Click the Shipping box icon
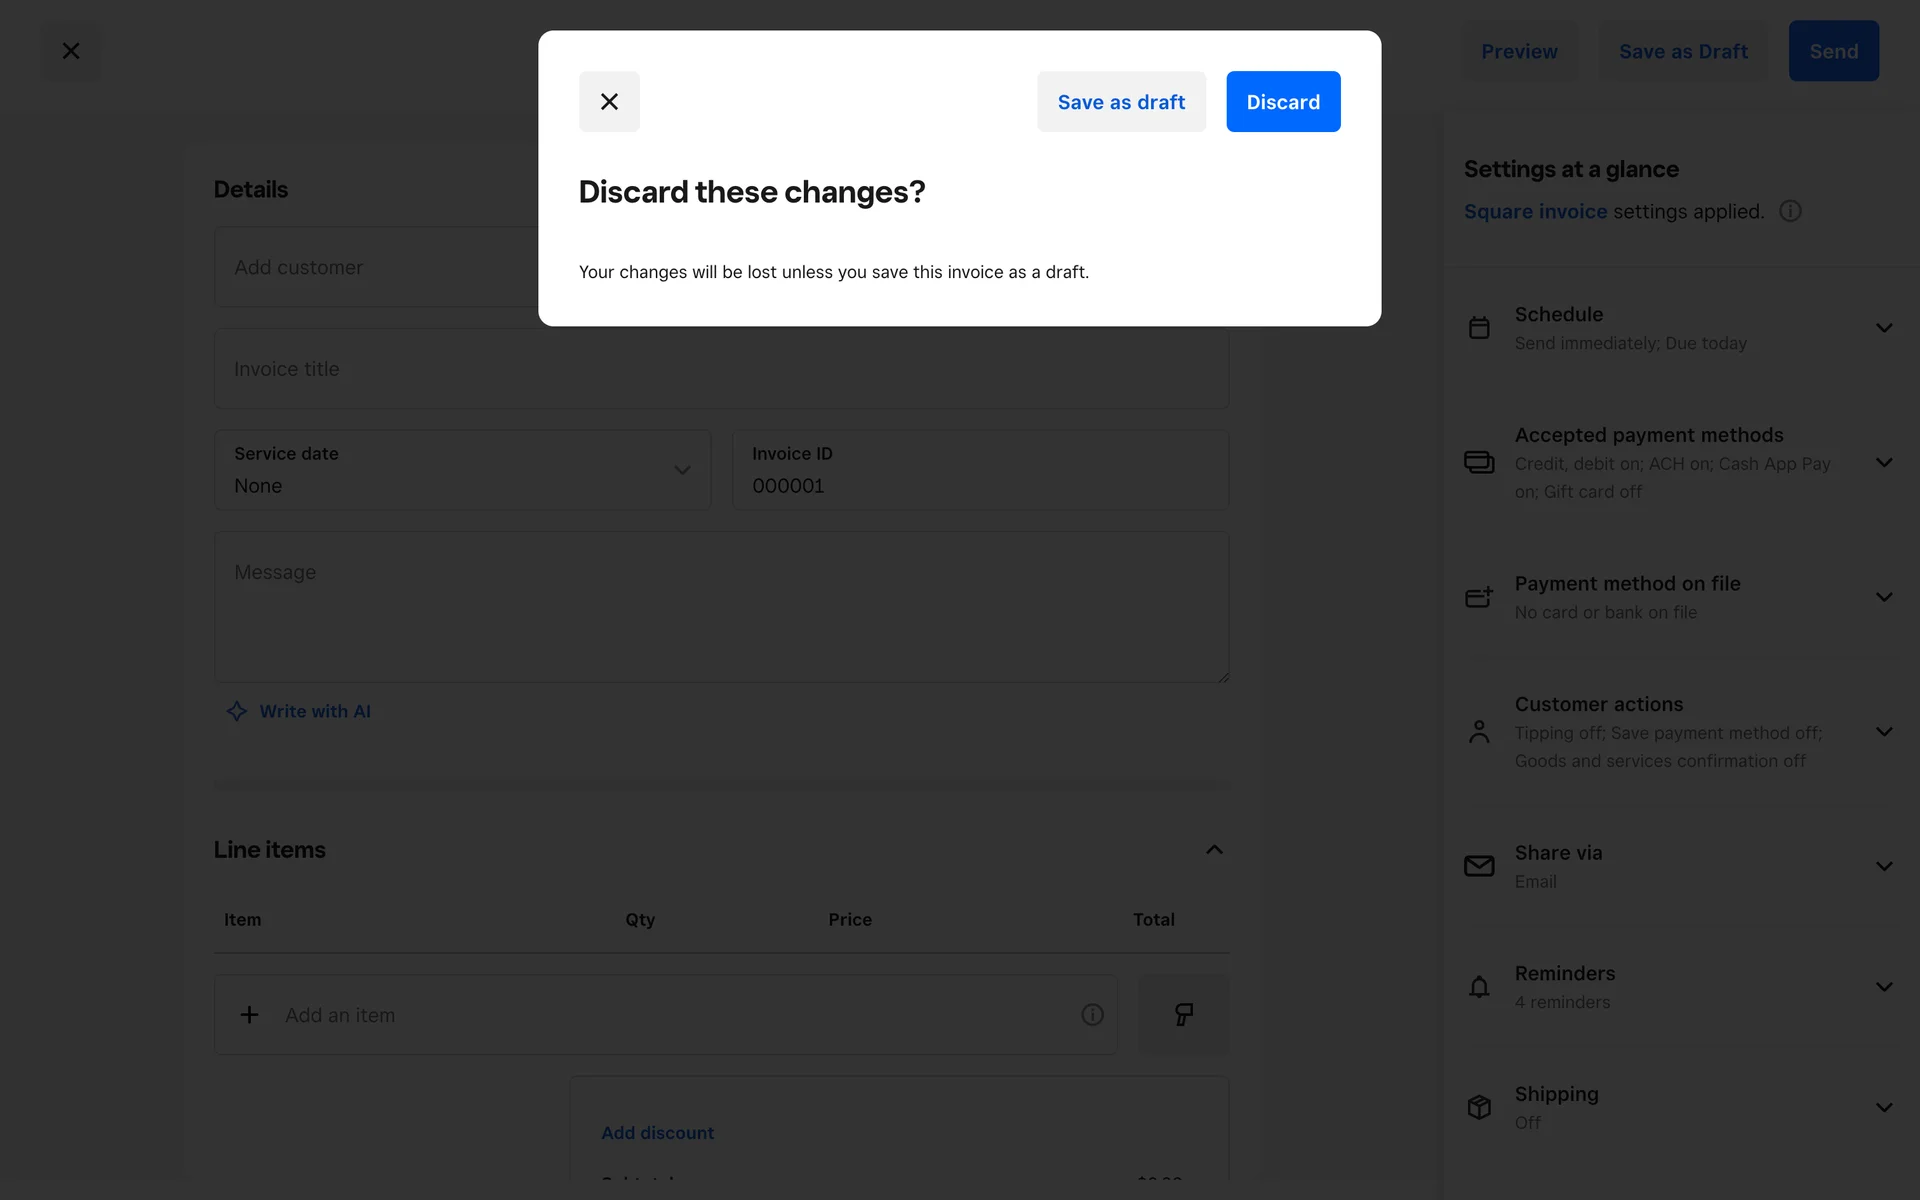Screen dimensions: 1920x1200 (x=1479, y=1107)
